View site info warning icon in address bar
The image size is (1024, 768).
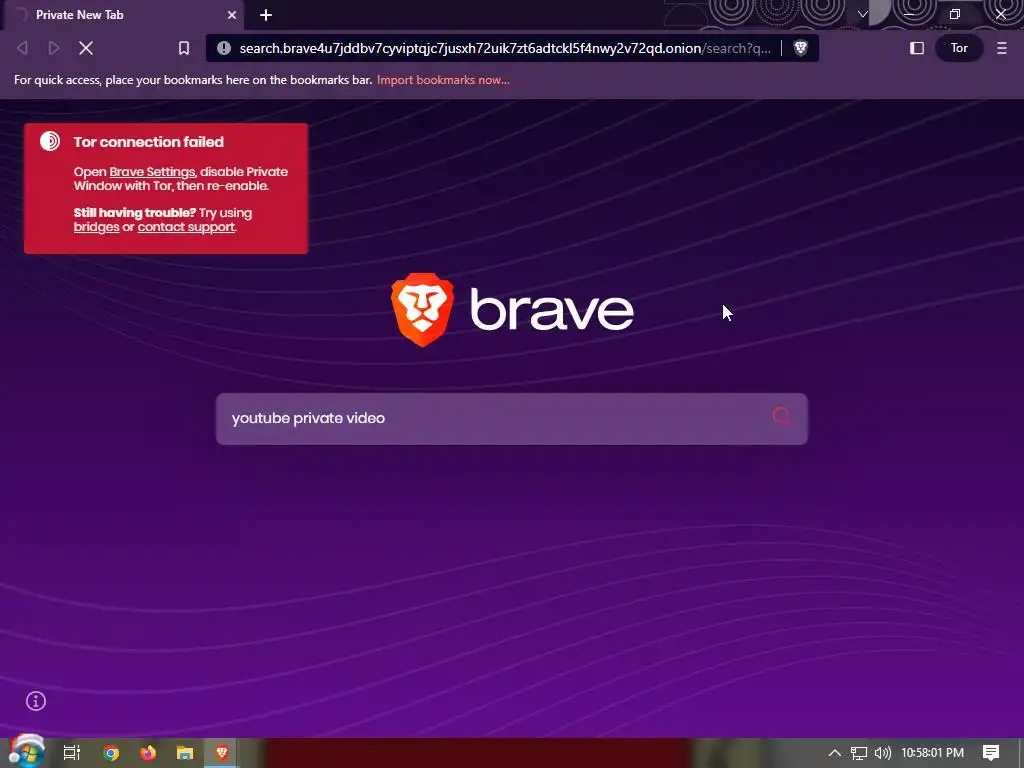(224, 48)
